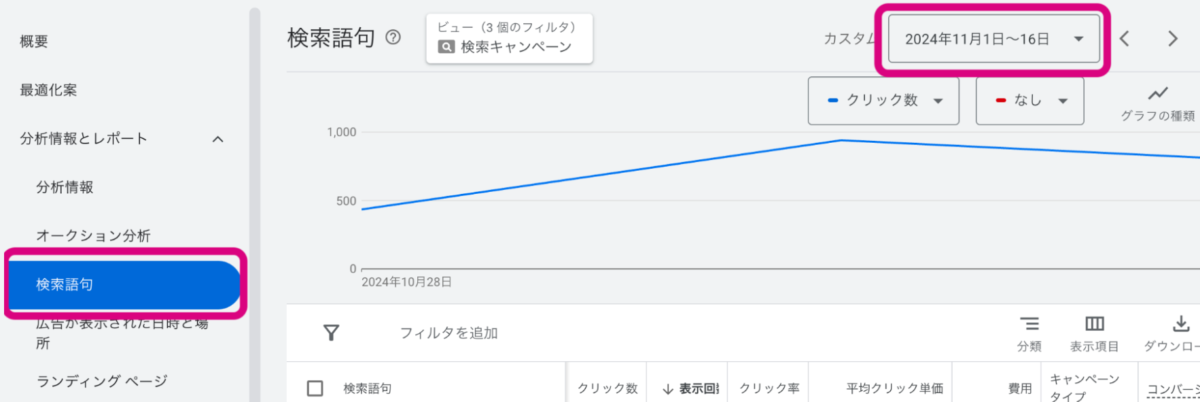
Task: Go to next date range arrow
Action: [1173, 39]
